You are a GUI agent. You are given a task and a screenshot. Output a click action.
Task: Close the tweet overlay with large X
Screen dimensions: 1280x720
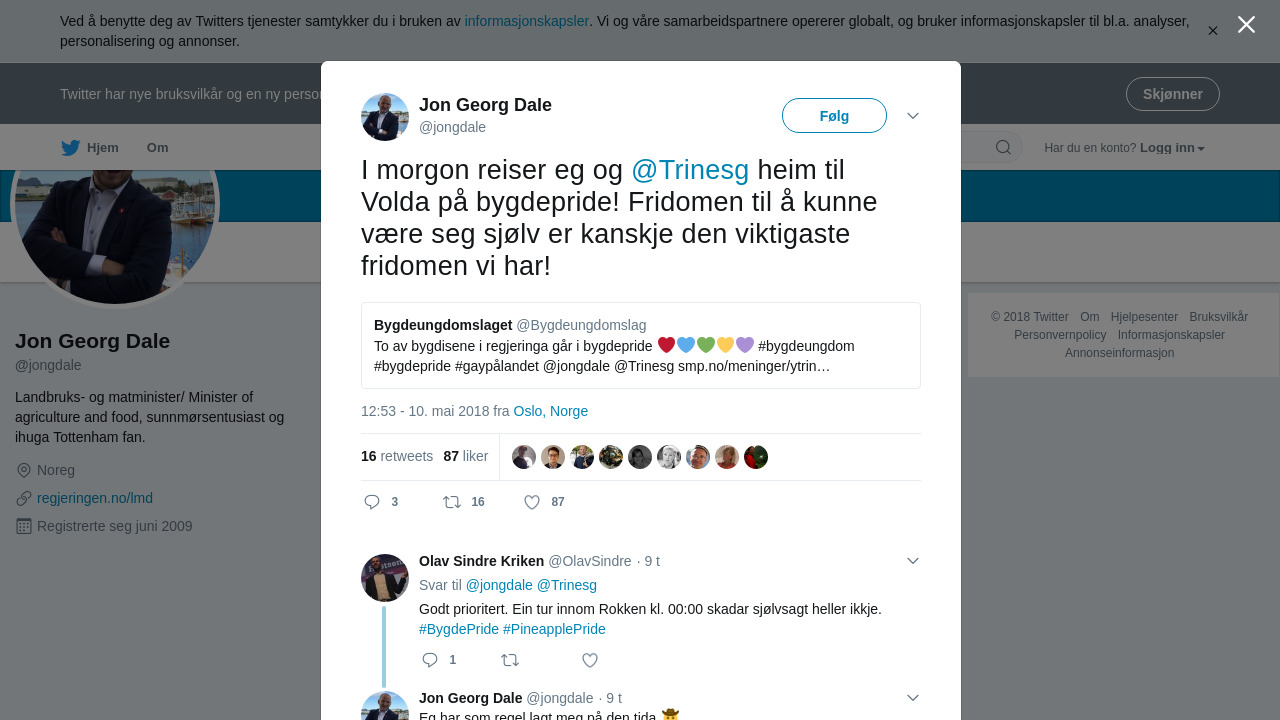pos(1246,25)
